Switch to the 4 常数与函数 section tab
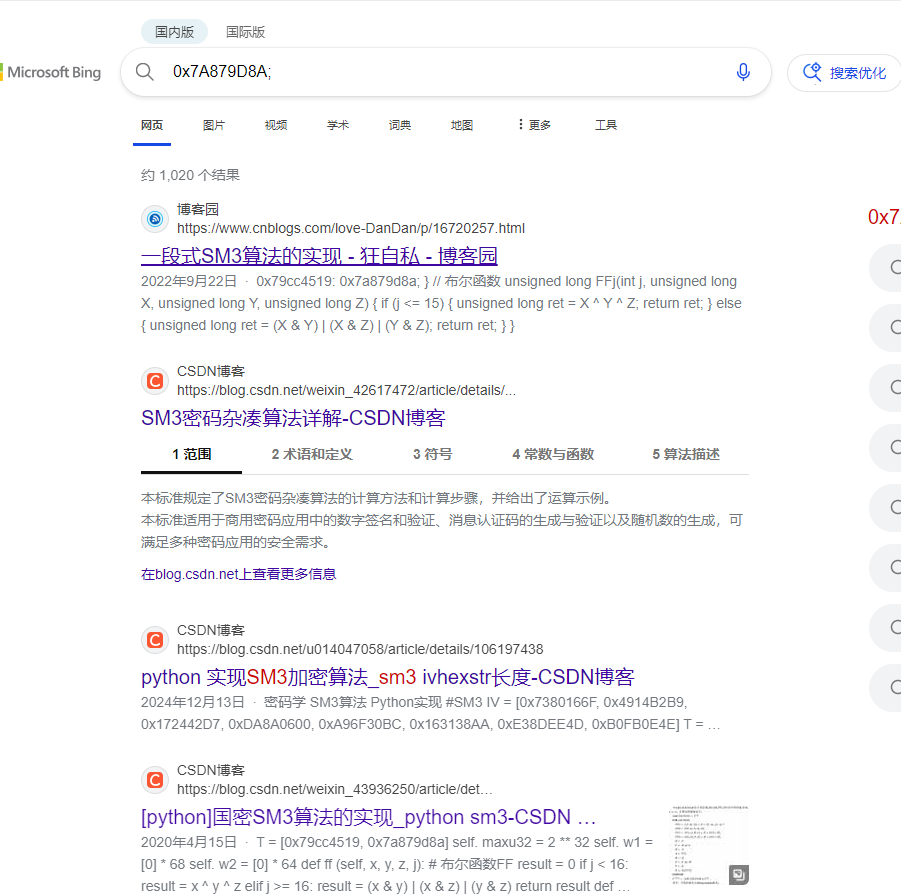 pyautogui.click(x=553, y=454)
